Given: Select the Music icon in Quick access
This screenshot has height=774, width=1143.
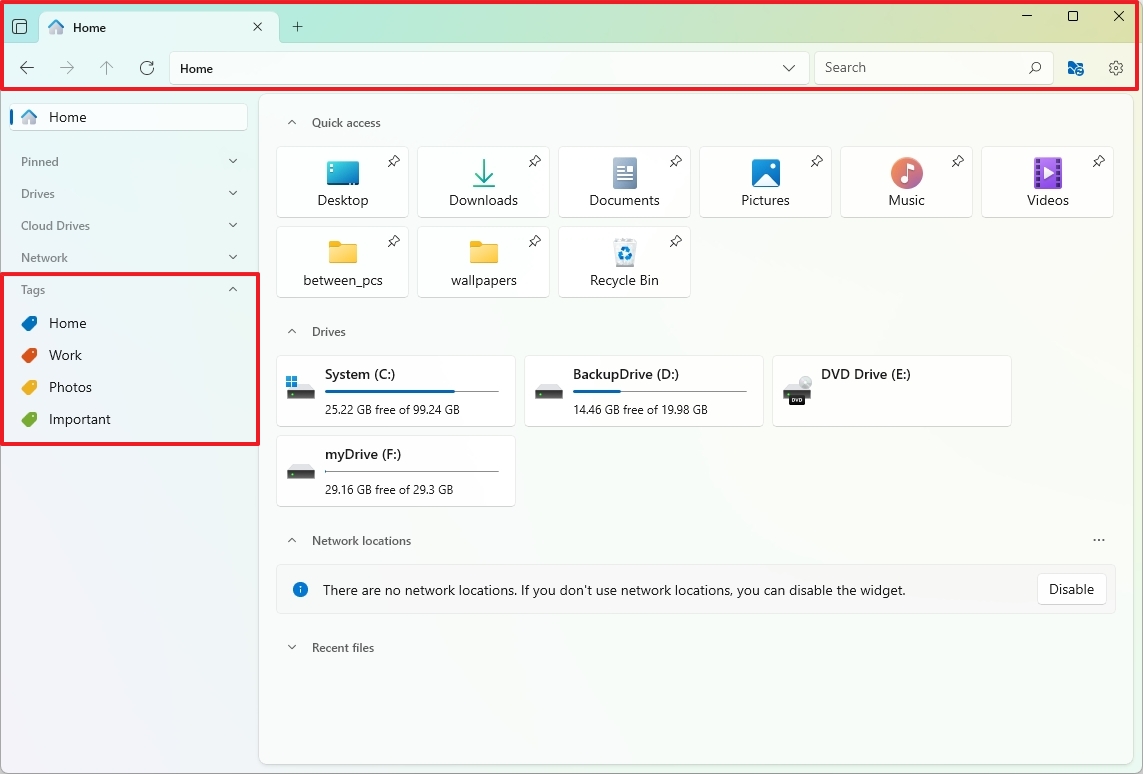Looking at the screenshot, I should click(x=906, y=182).
